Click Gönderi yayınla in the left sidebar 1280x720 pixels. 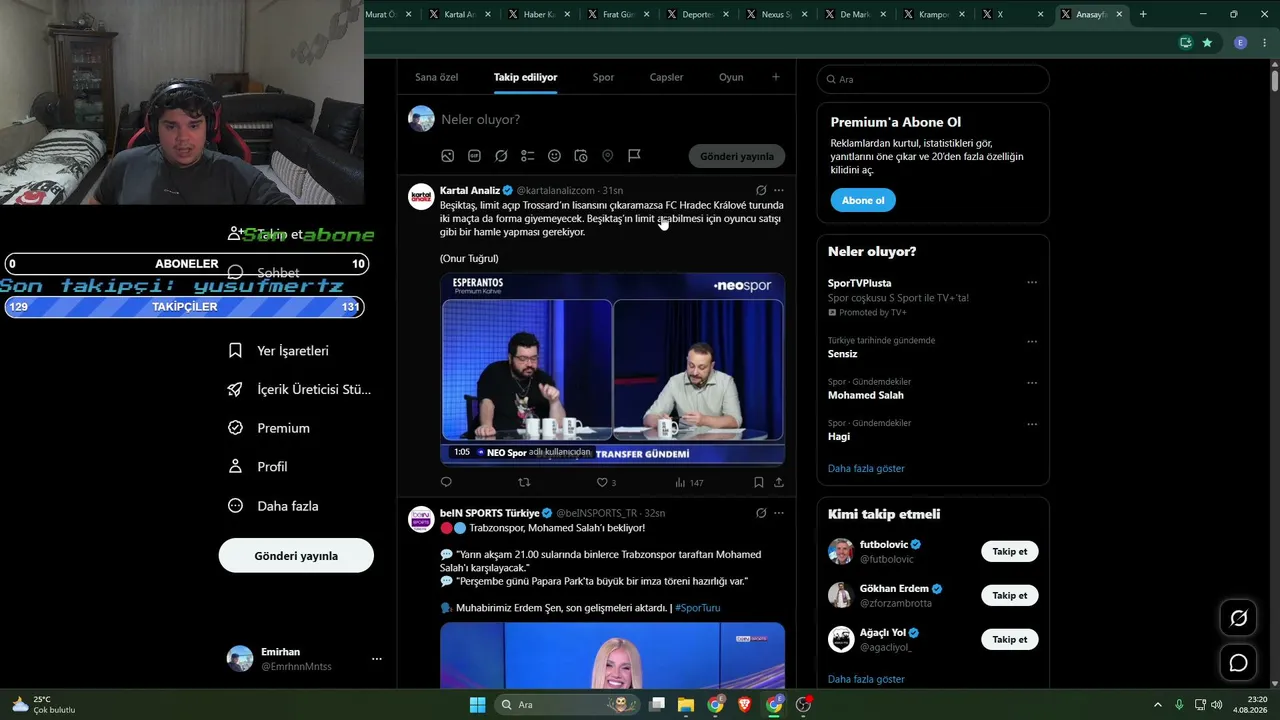(x=296, y=556)
